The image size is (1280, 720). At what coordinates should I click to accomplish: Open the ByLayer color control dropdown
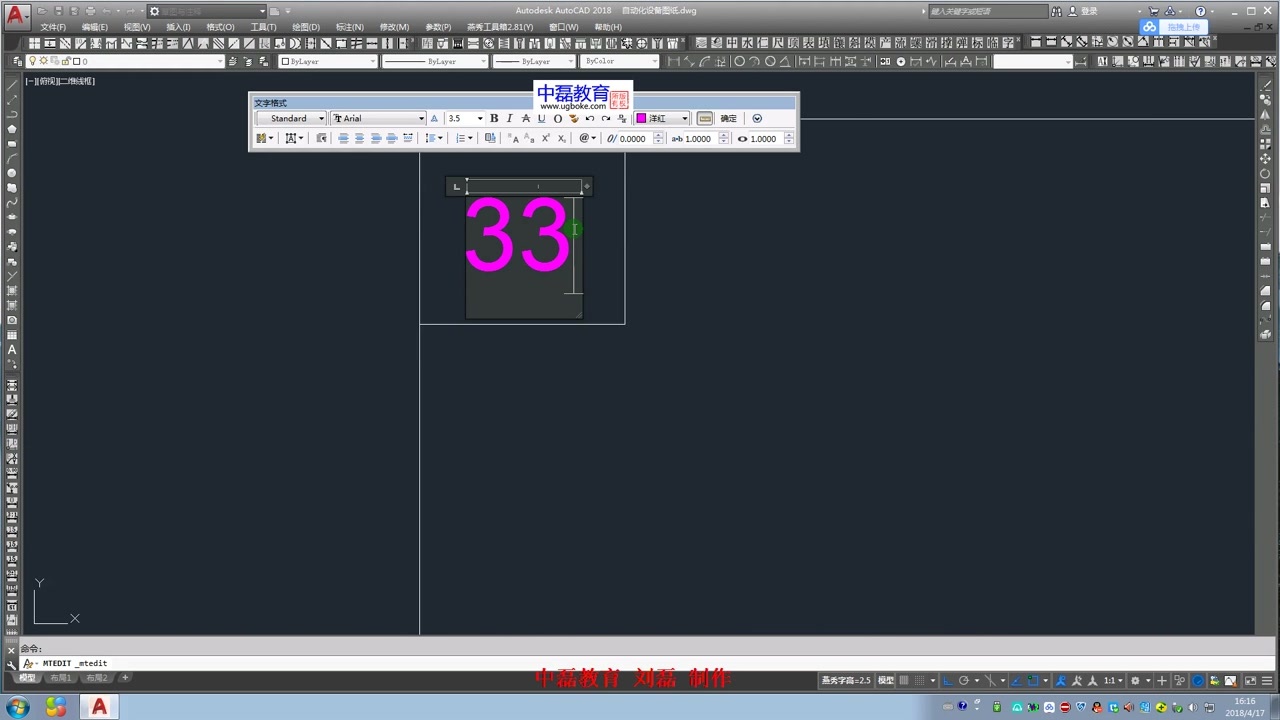point(328,61)
